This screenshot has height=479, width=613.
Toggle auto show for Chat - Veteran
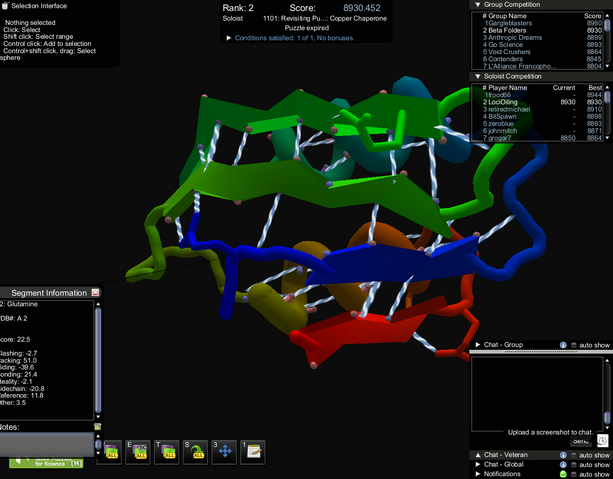click(x=574, y=455)
